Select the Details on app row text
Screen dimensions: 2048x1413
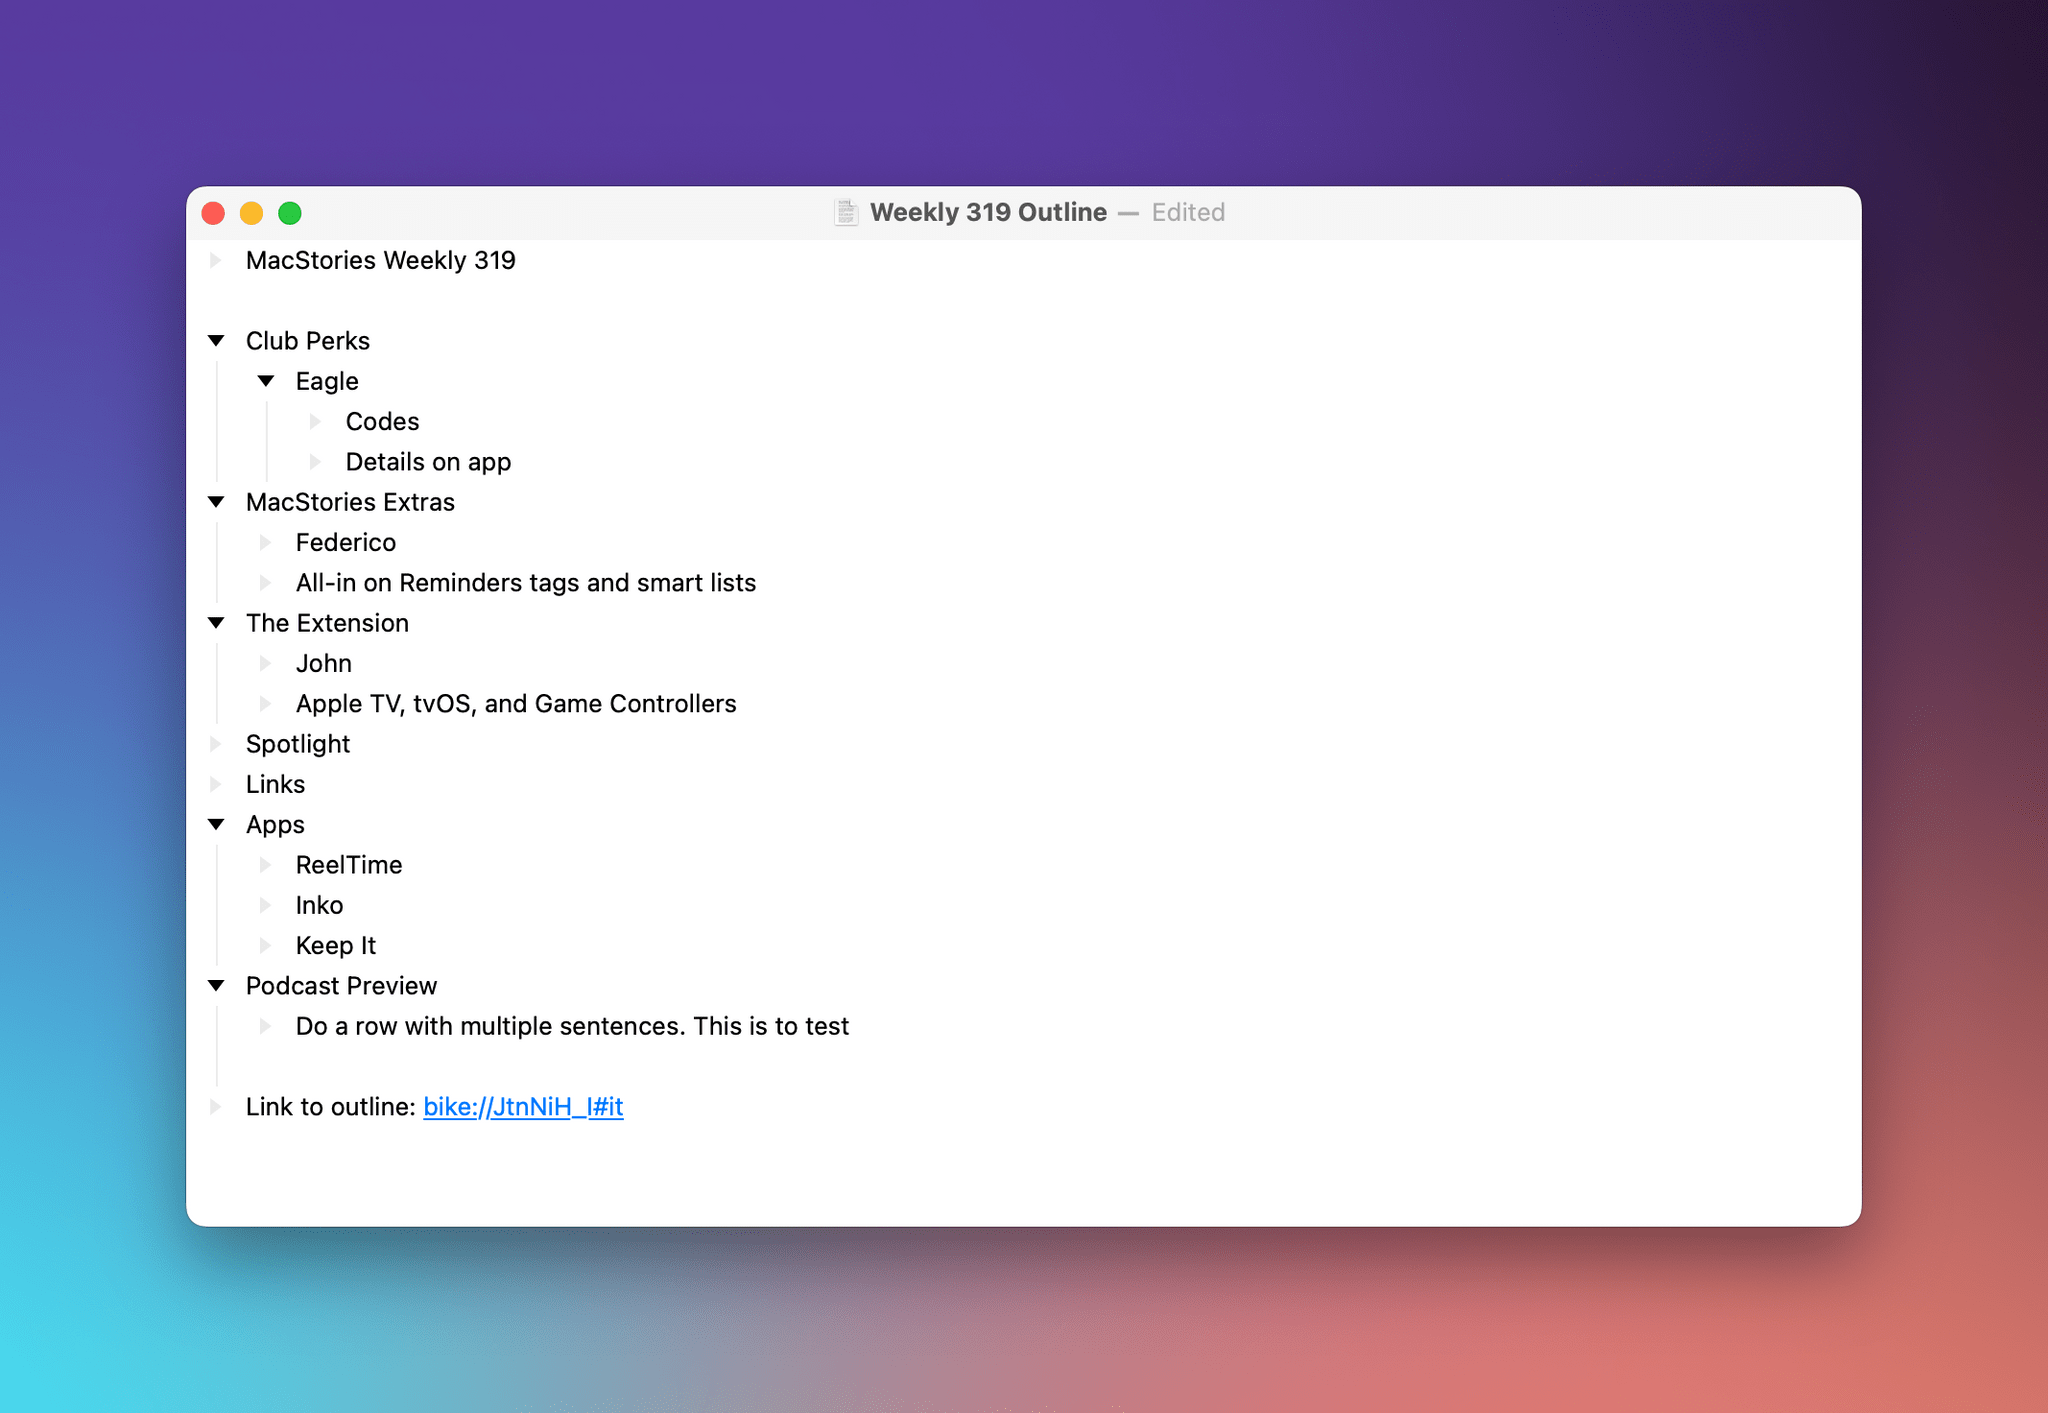click(428, 462)
